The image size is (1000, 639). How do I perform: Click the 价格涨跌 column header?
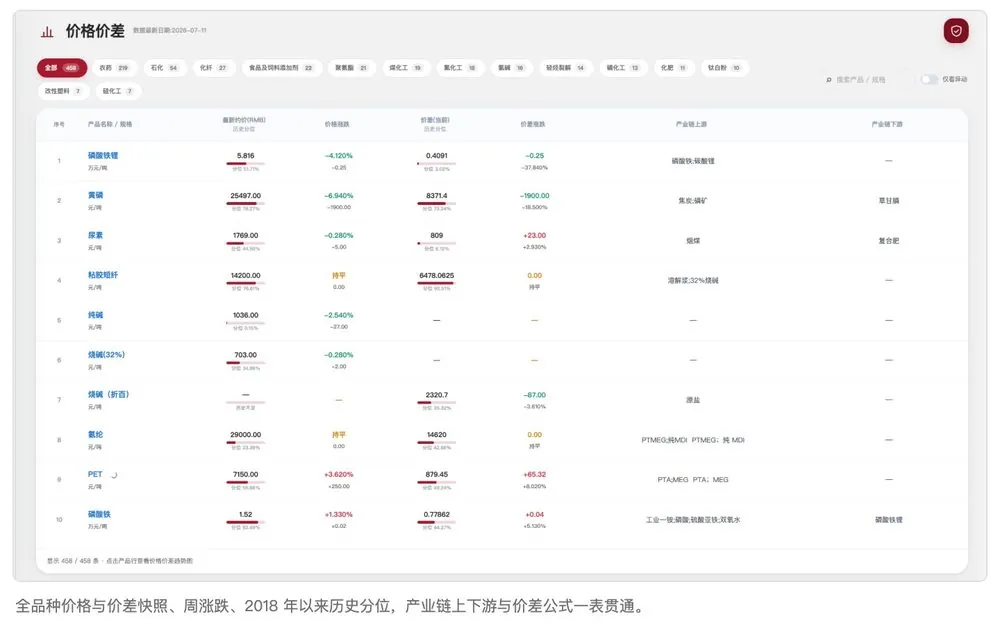tap(337, 124)
